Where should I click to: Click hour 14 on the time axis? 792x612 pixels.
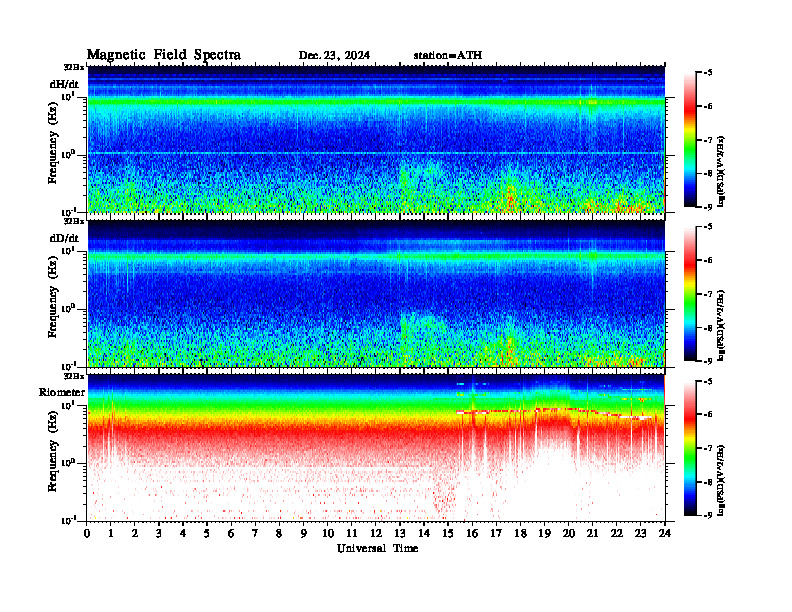[x=424, y=533]
